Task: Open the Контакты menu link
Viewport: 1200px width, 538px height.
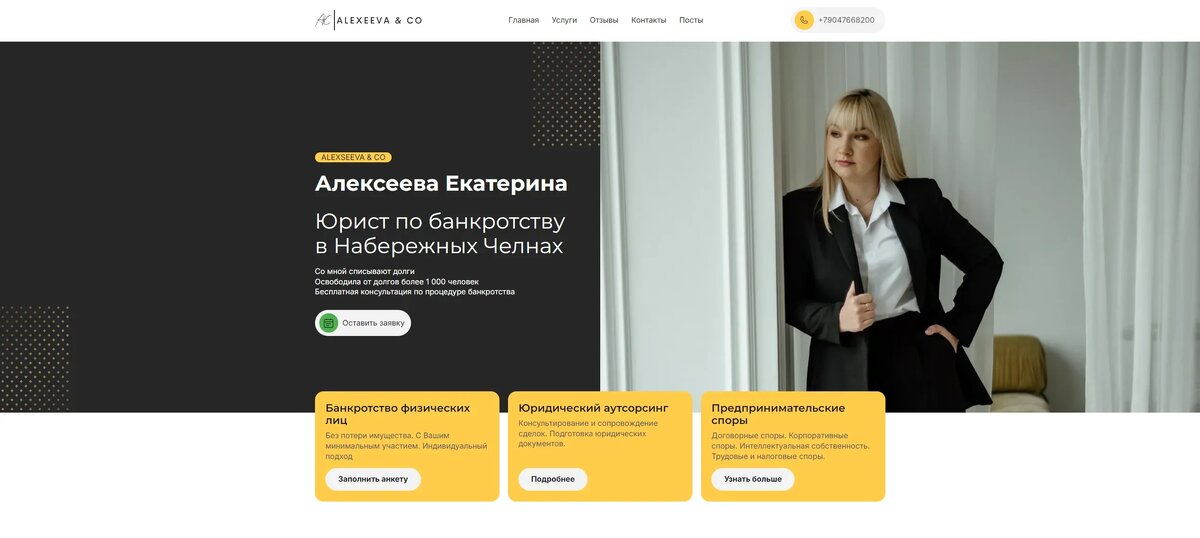Action: [648, 20]
